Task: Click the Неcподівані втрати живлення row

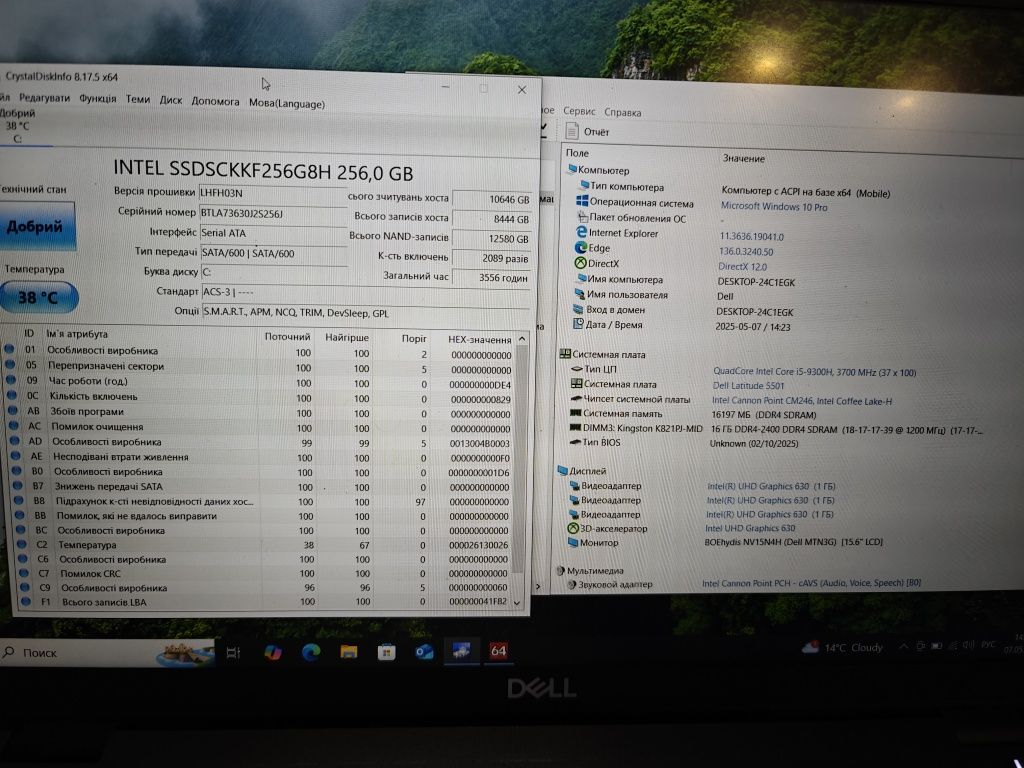Action: (260, 457)
